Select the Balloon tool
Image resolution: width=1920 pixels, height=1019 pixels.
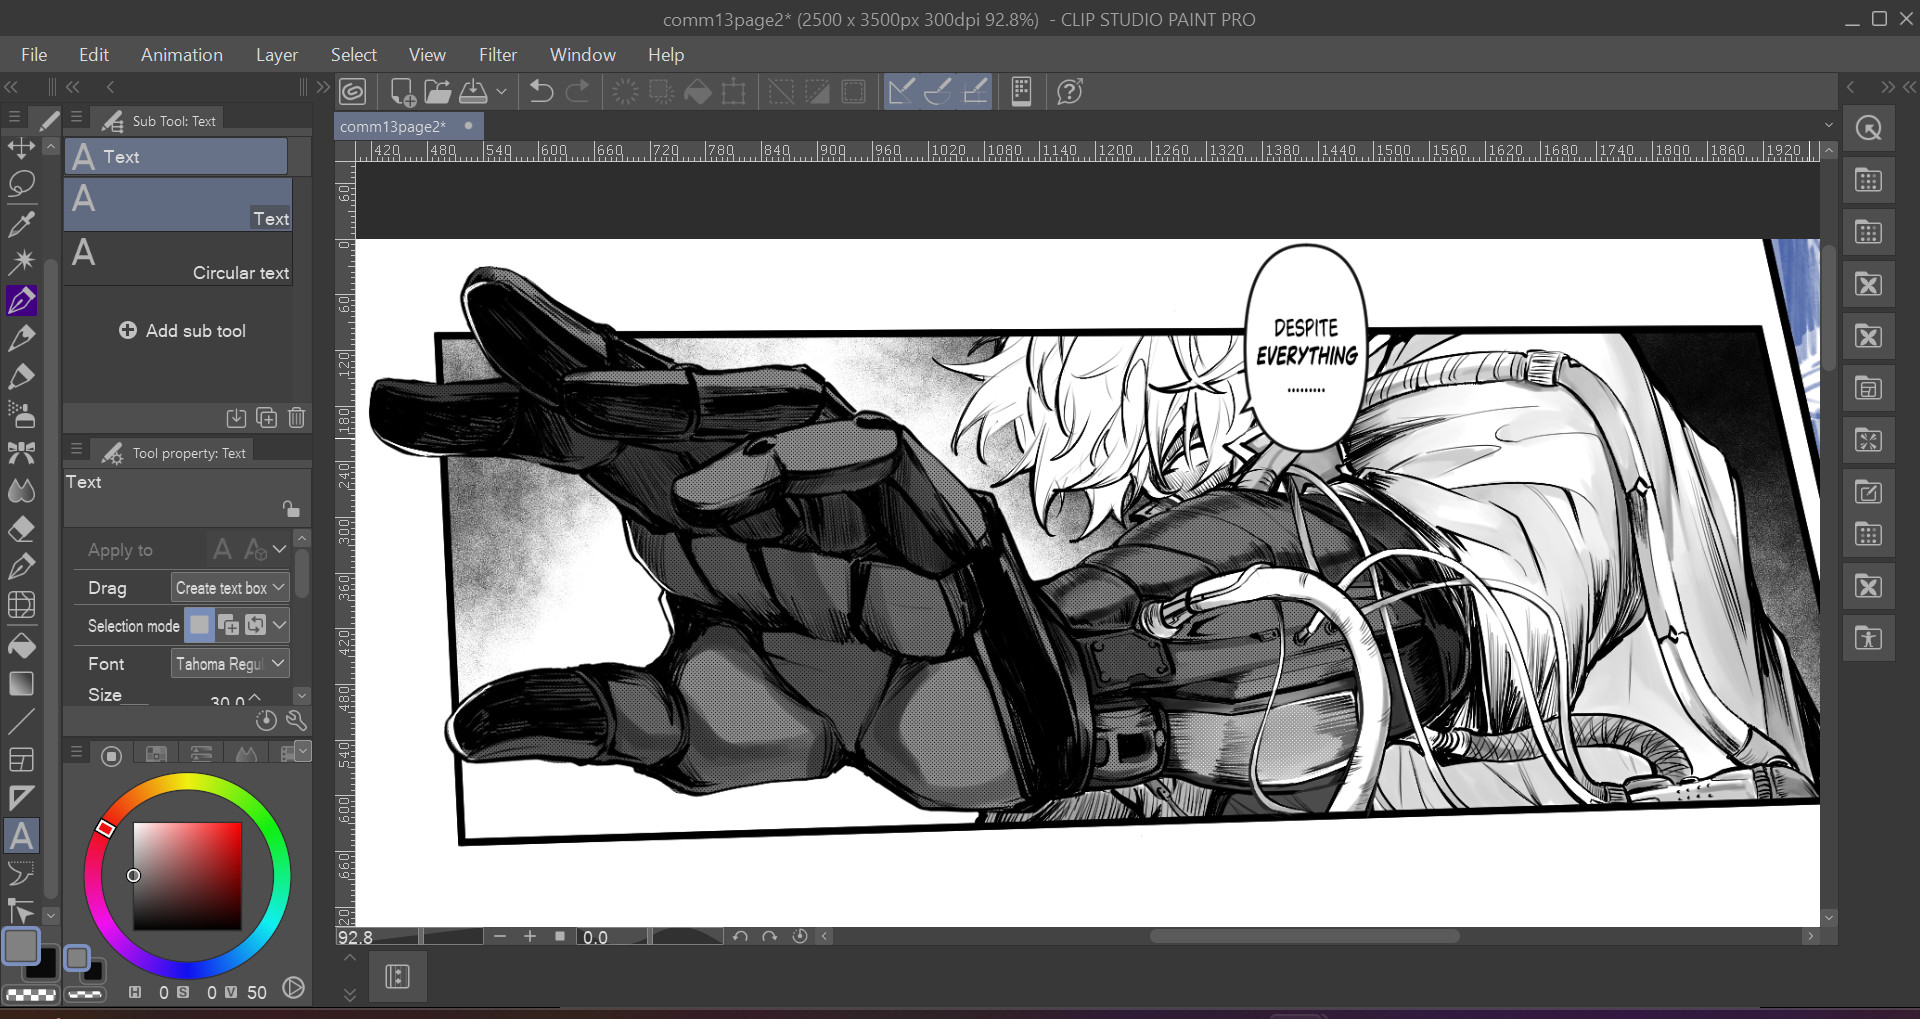[21, 874]
